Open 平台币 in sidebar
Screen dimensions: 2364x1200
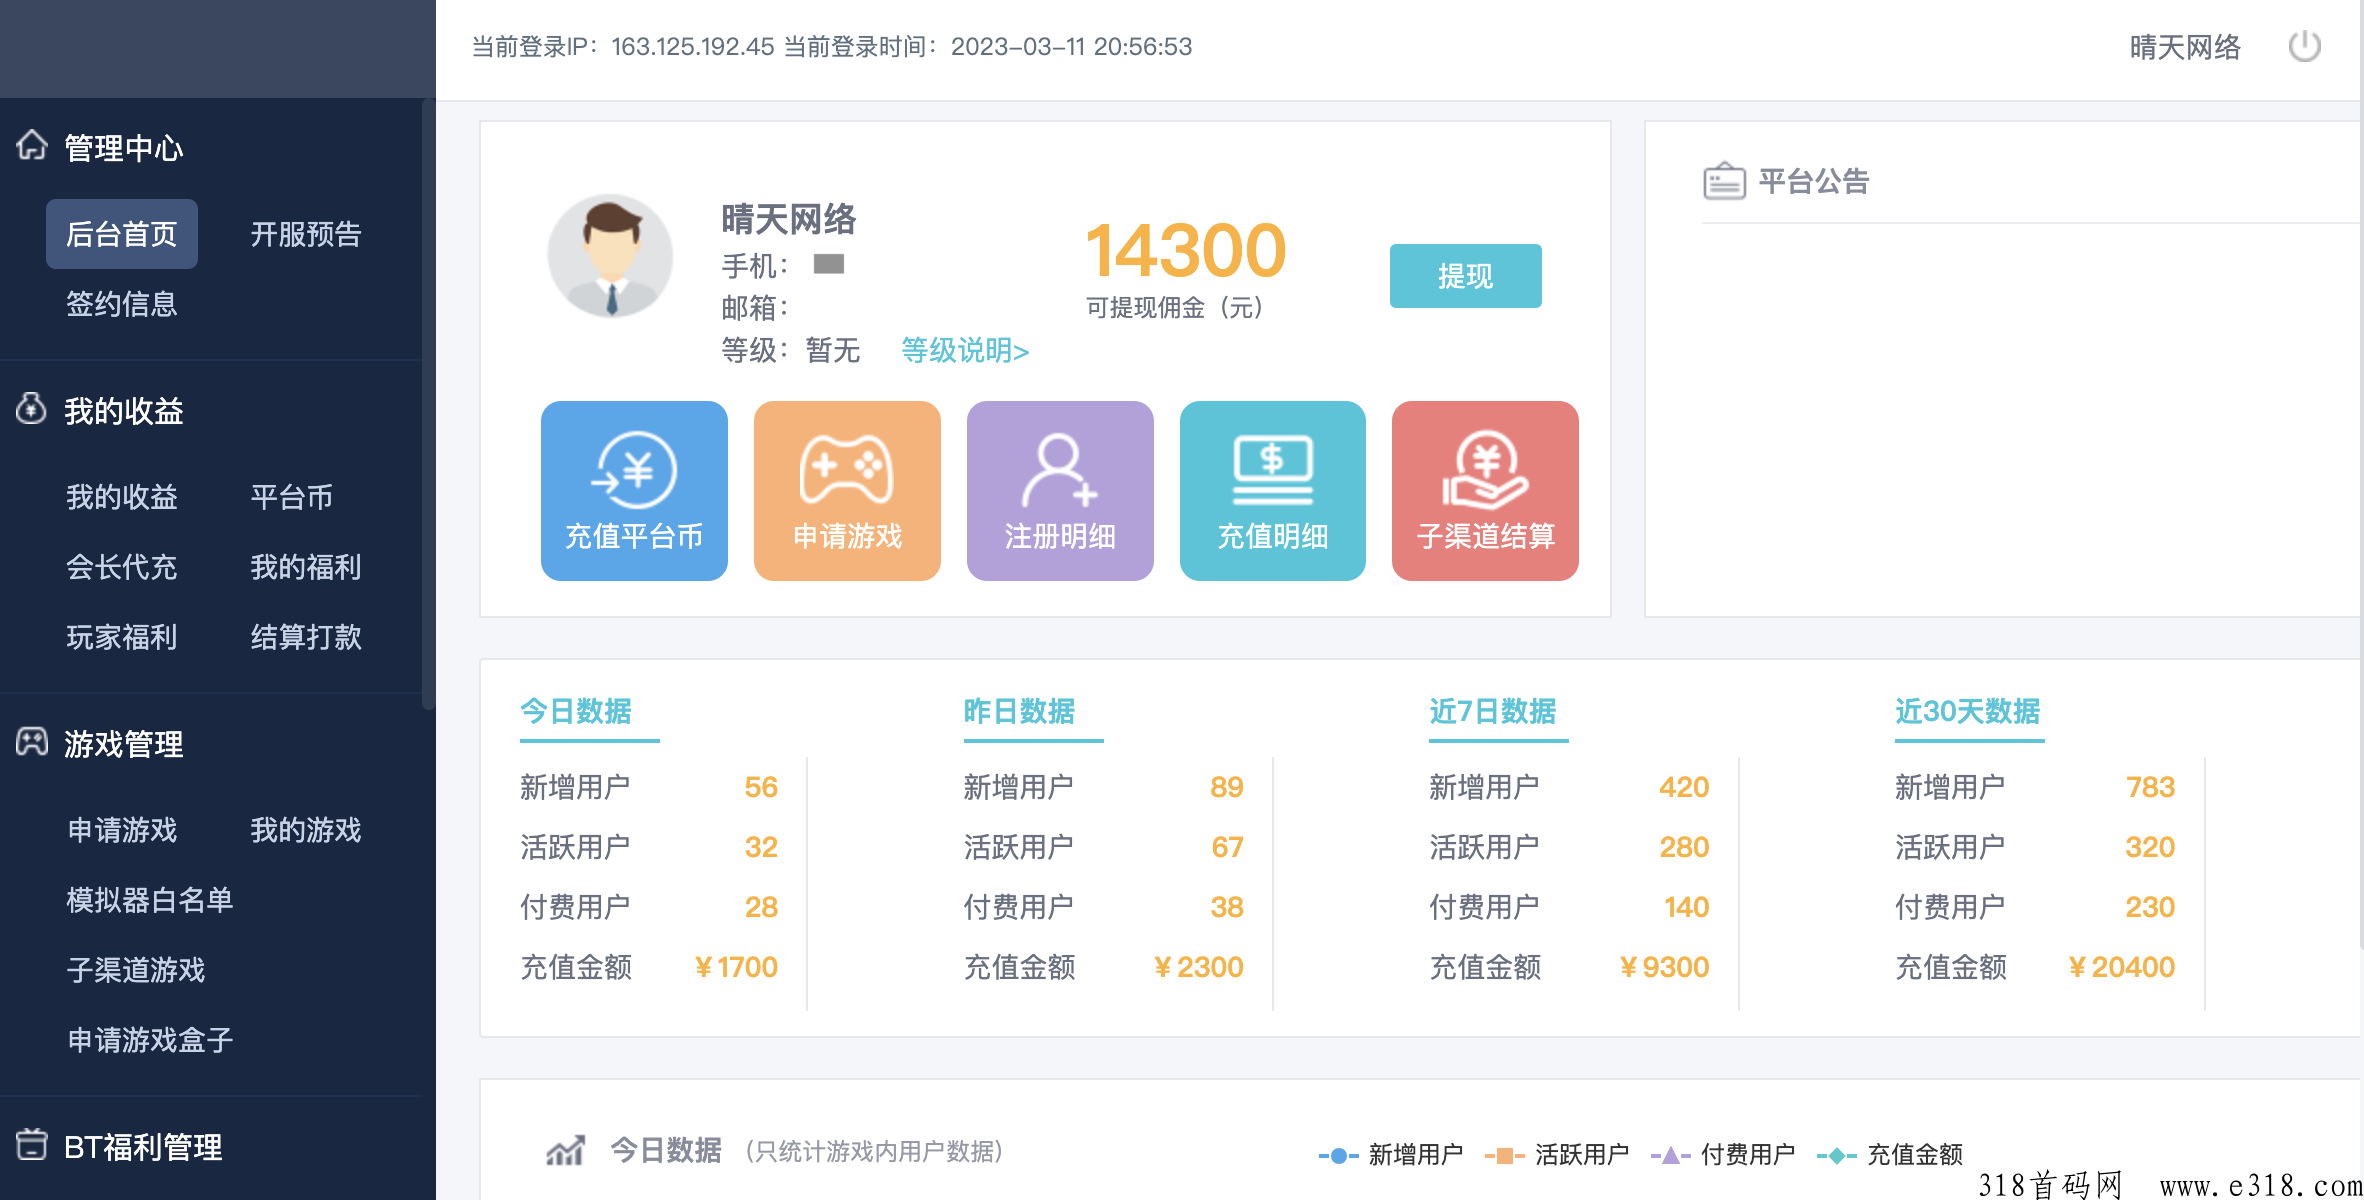point(292,497)
